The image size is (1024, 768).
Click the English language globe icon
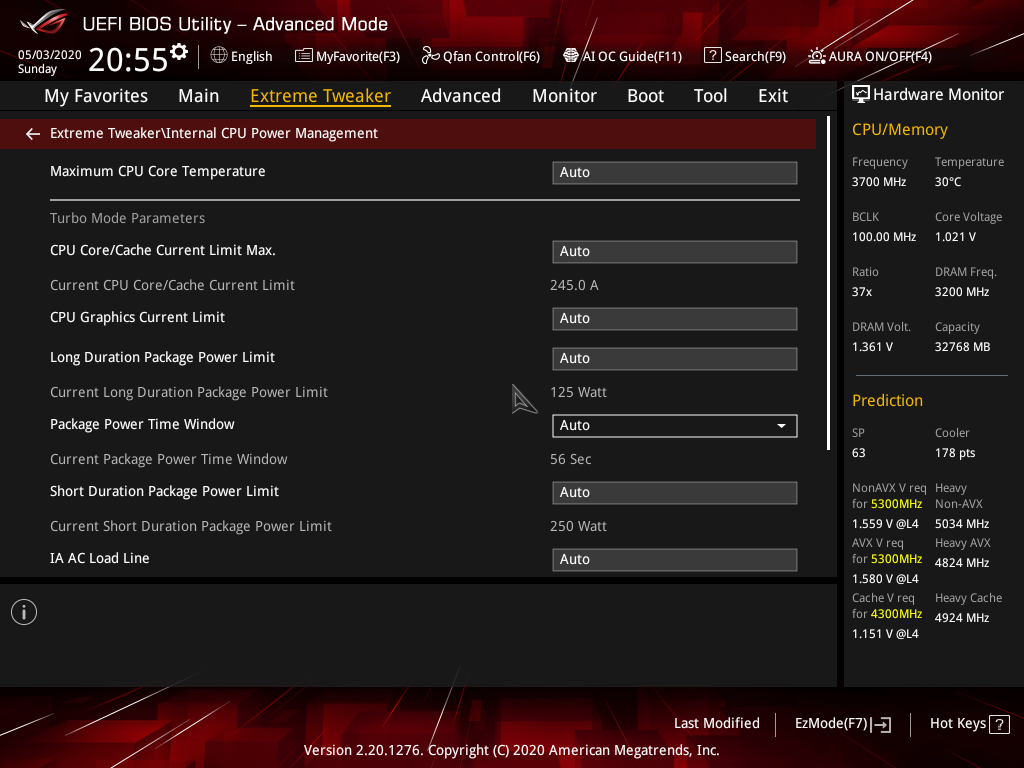coord(219,56)
